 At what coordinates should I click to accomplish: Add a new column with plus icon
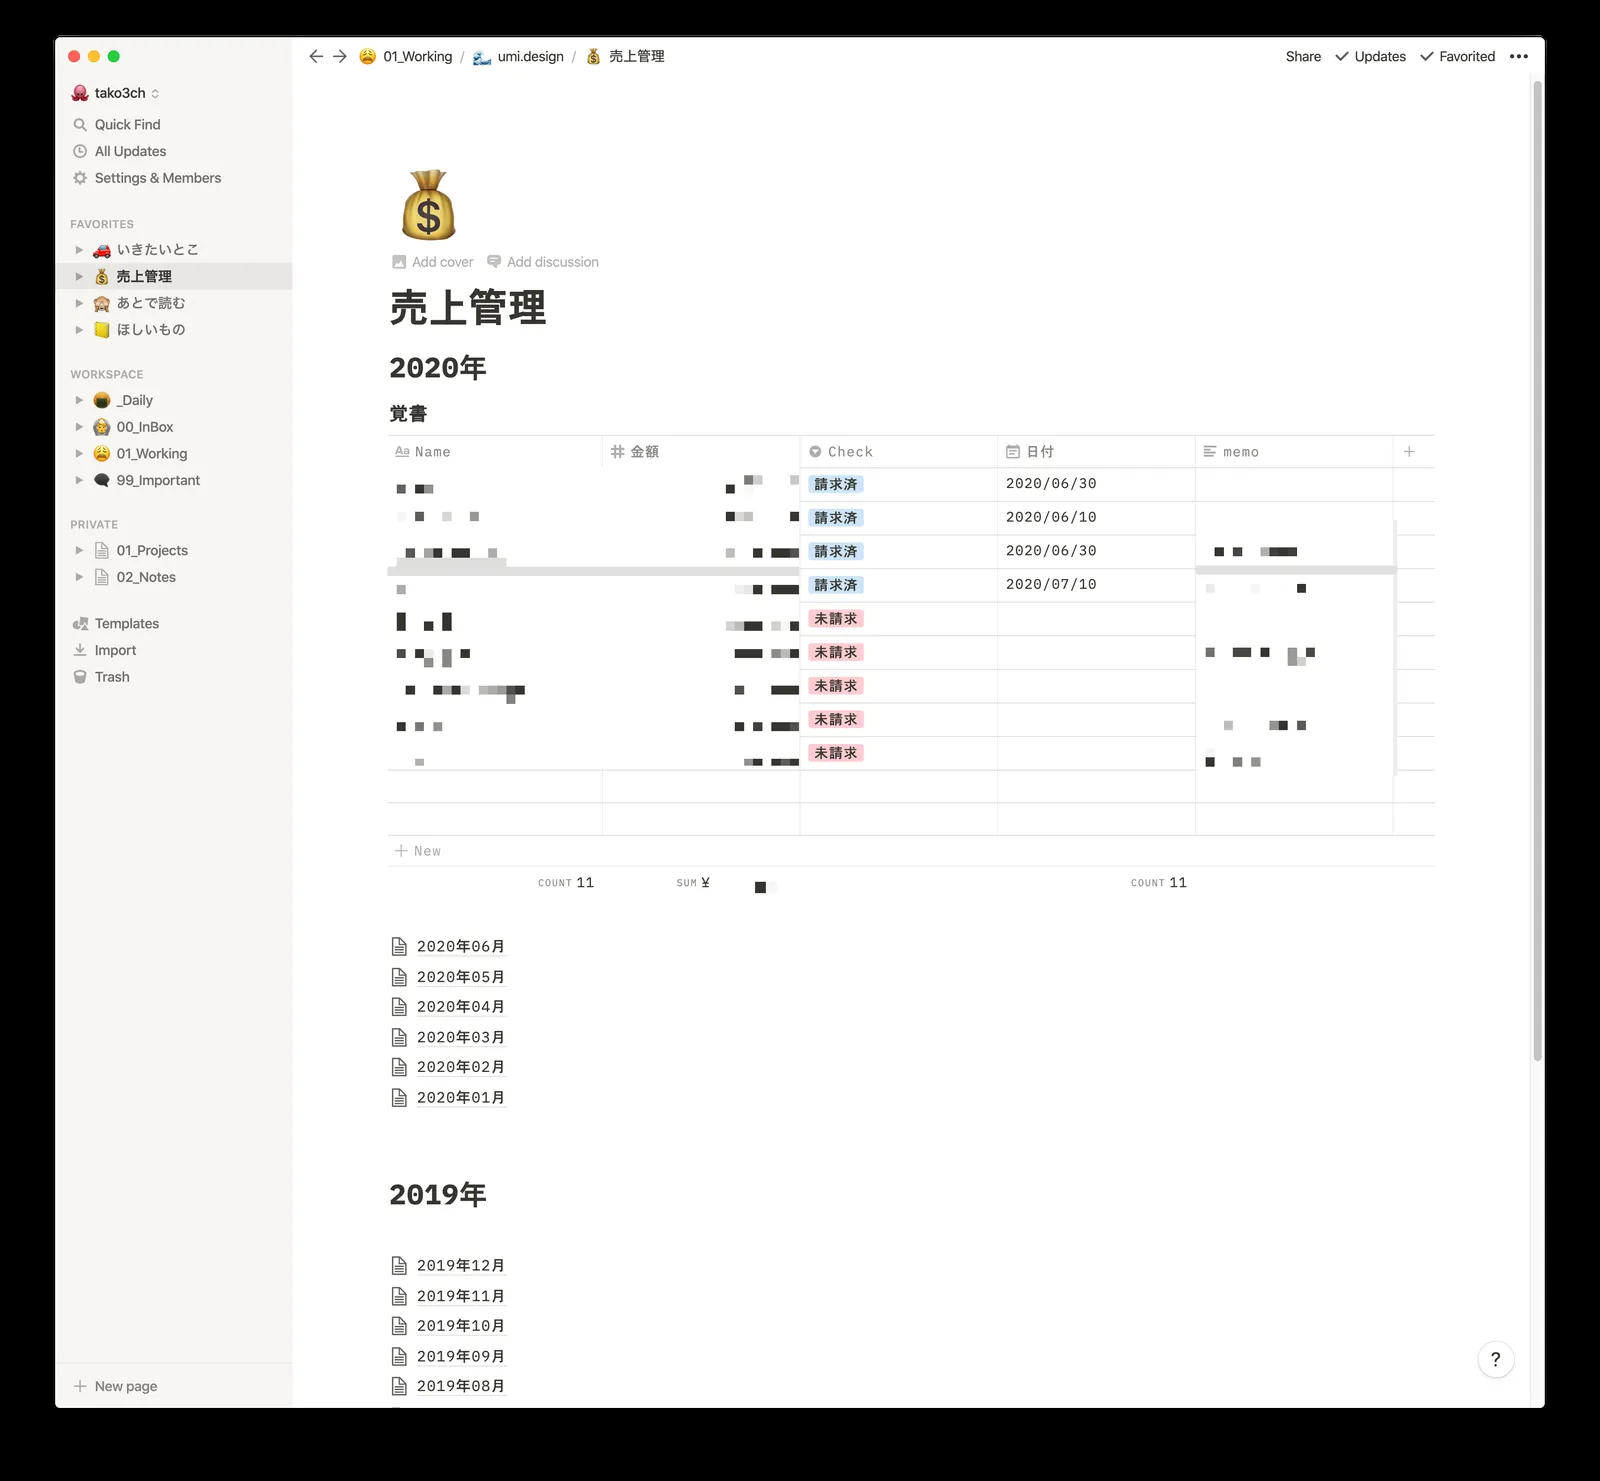(1409, 452)
